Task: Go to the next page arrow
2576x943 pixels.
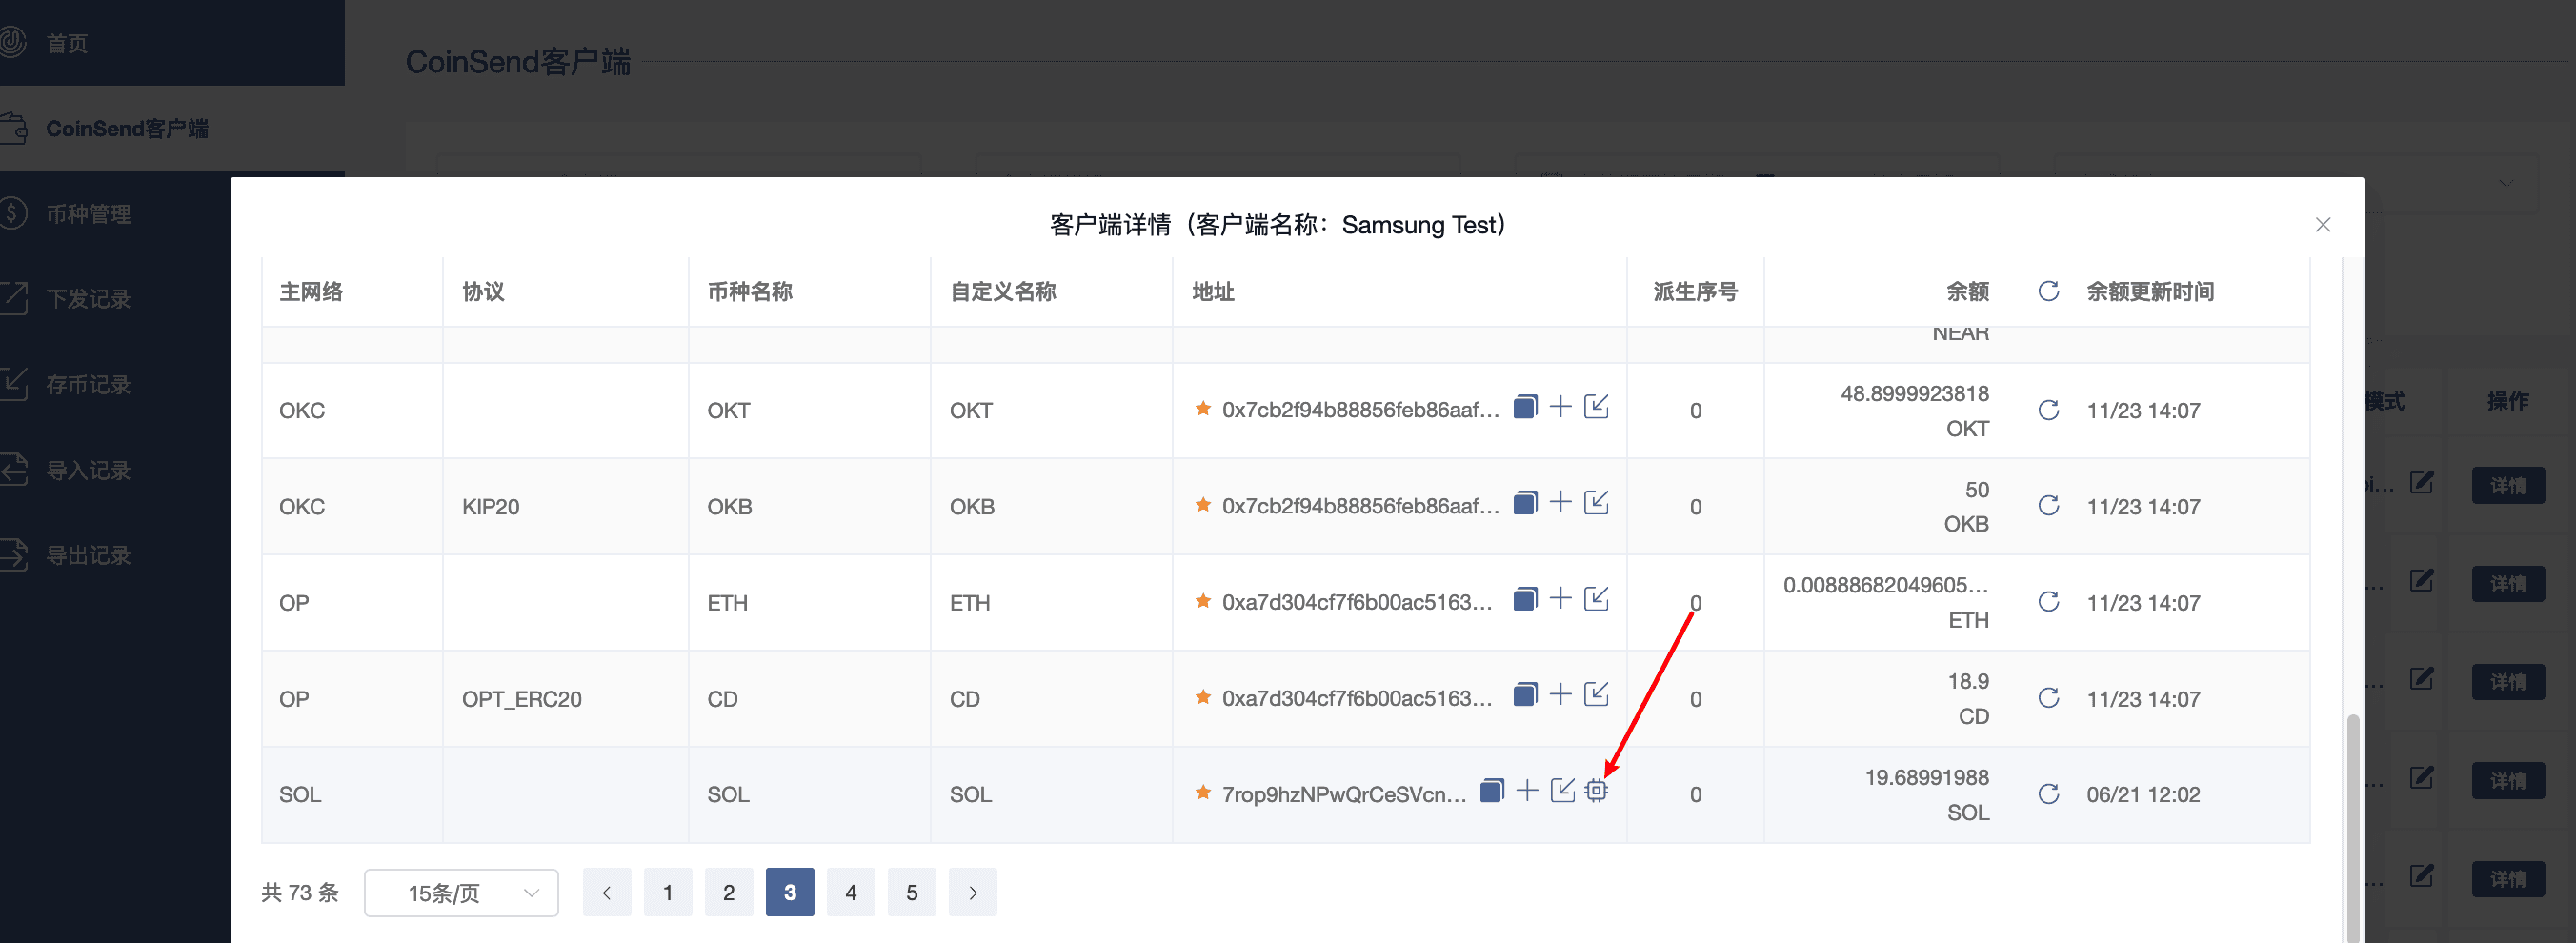Action: [972, 892]
